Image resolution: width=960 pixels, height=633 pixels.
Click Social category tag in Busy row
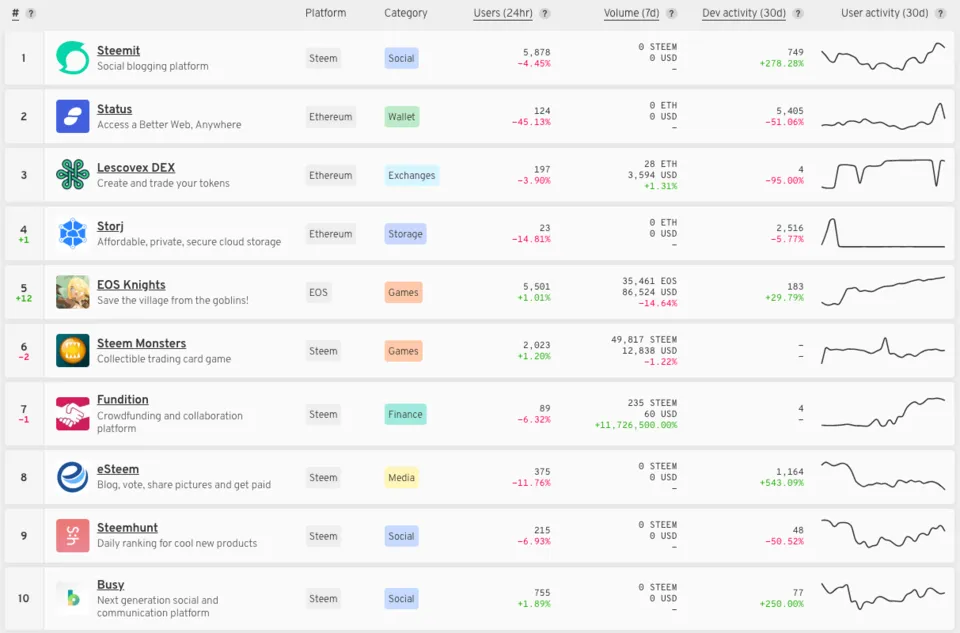402,599
